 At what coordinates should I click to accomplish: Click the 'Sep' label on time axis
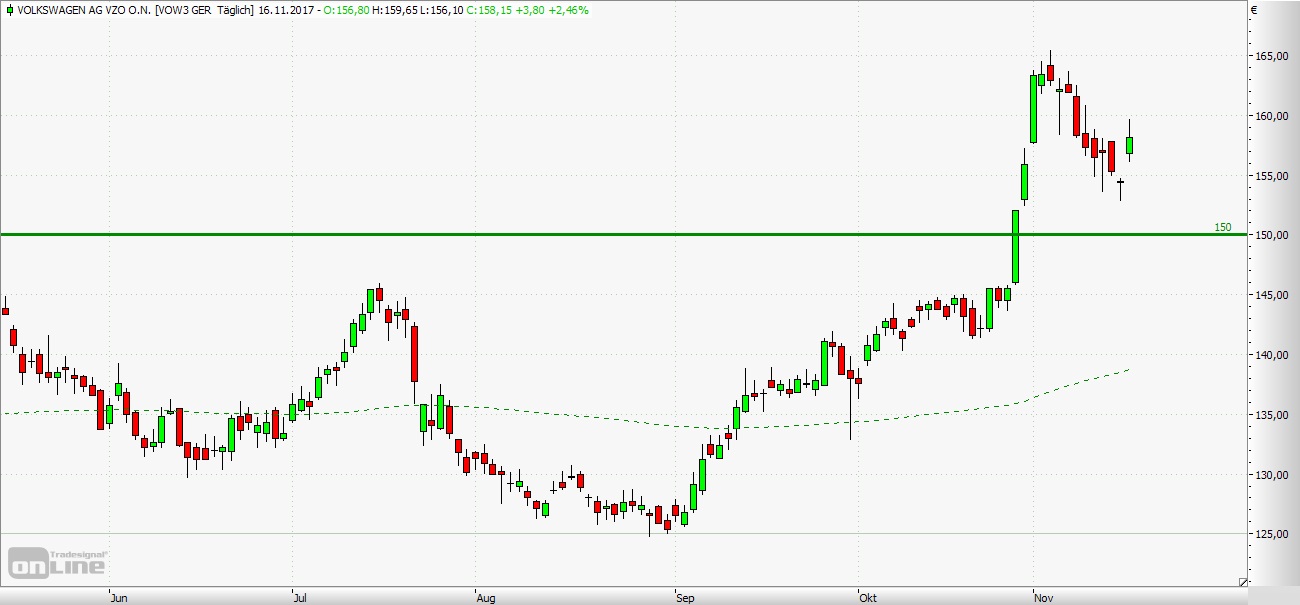[x=684, y=598]
